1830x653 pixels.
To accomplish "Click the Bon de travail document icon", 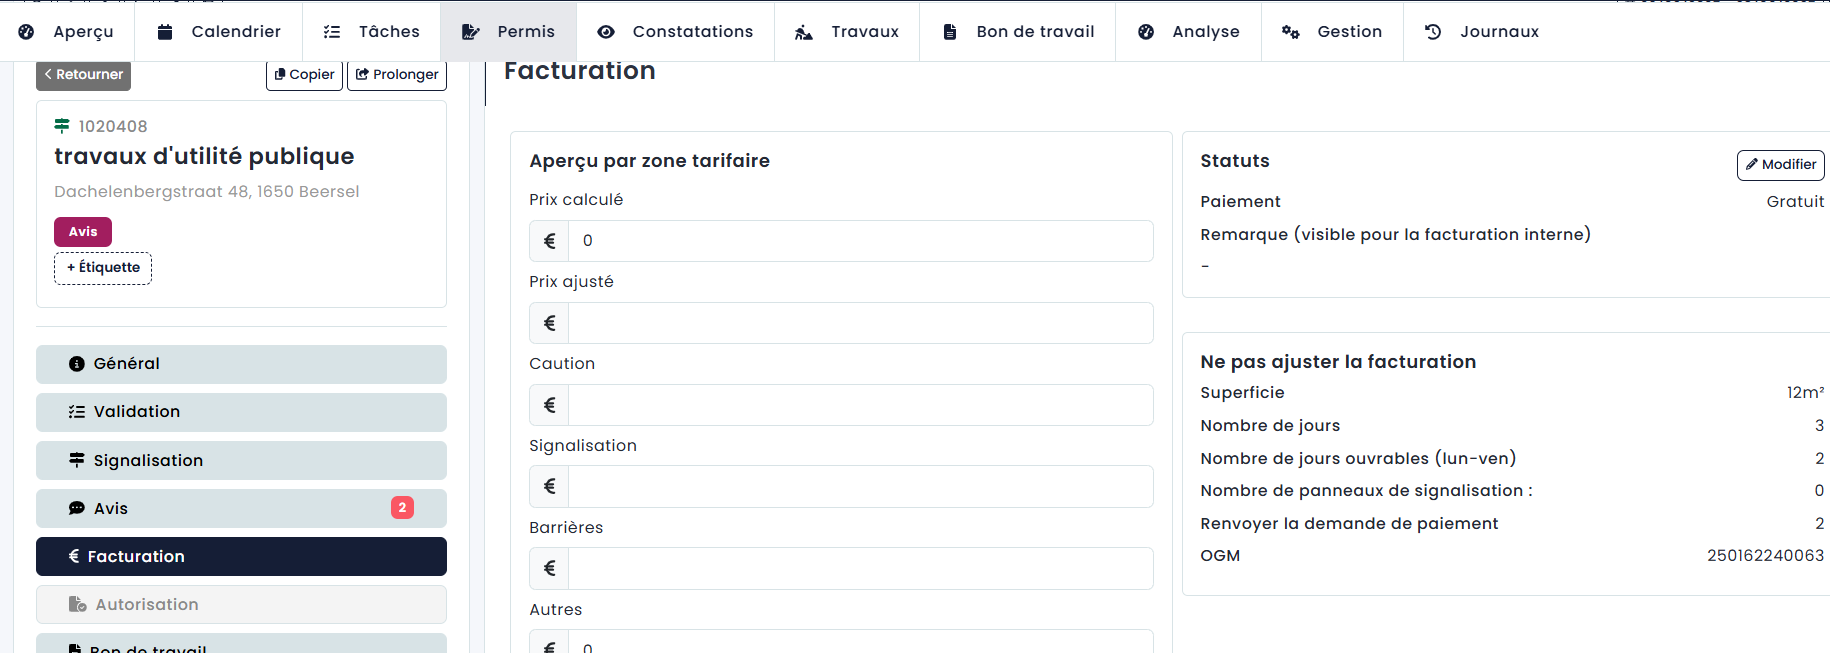I will (950, 32).
